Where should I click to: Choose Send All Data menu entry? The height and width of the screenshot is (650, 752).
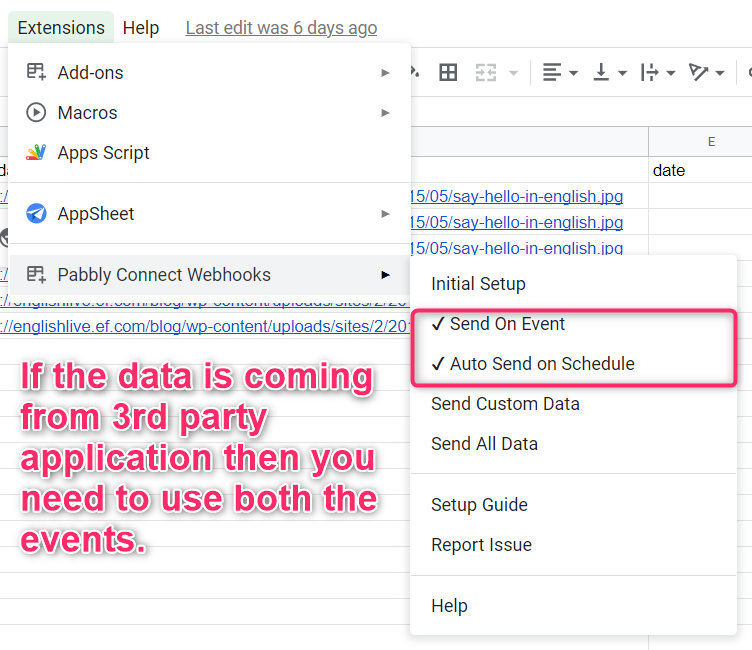pos(484,444)
